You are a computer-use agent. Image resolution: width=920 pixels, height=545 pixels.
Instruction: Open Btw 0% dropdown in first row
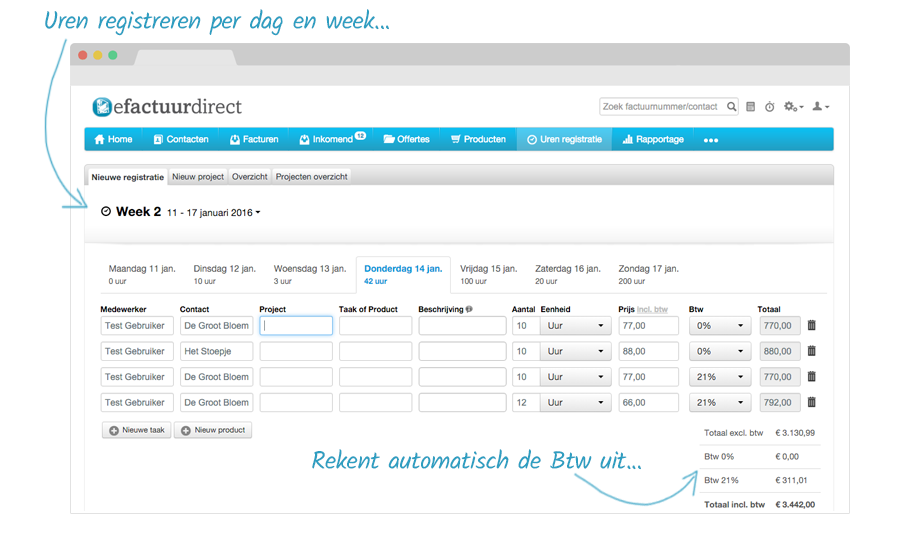[x=720, y=326]
